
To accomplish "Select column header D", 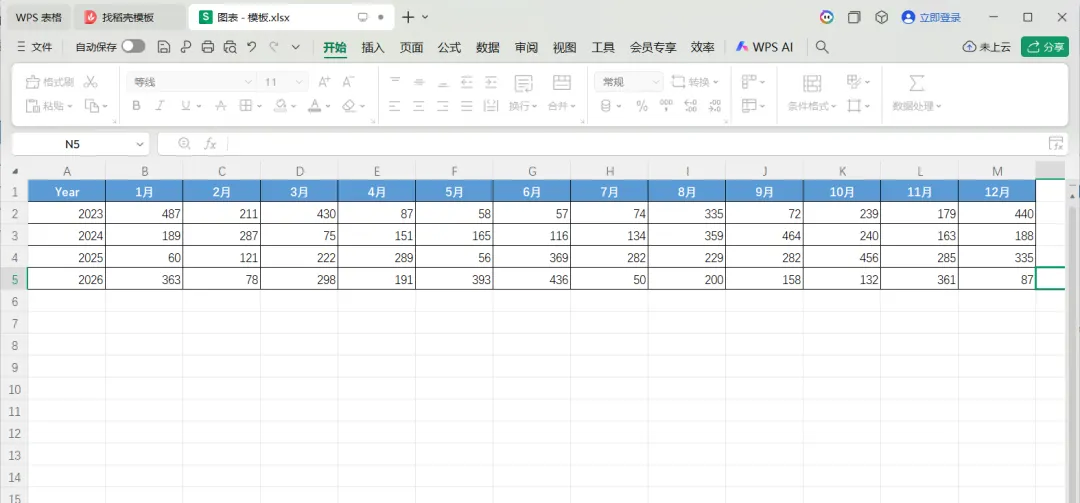I will [300, 172].
